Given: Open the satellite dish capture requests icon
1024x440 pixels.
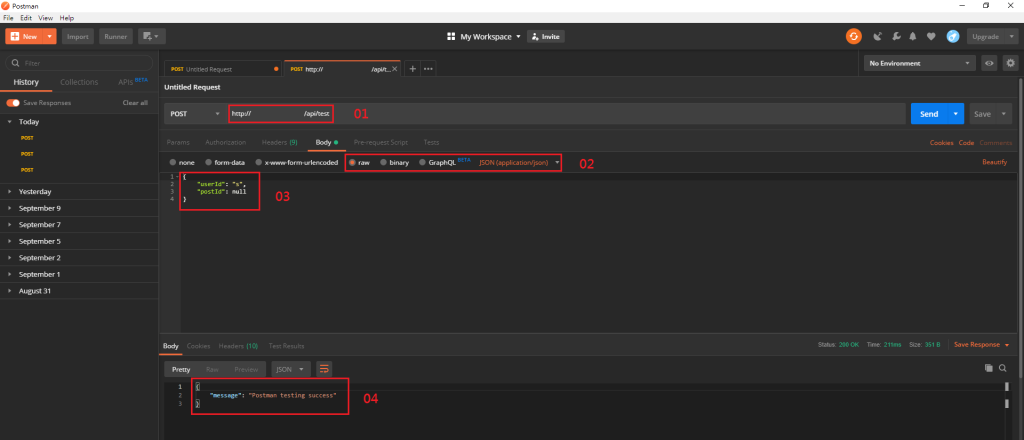Looking at the screenshot, I should (879, 37).
